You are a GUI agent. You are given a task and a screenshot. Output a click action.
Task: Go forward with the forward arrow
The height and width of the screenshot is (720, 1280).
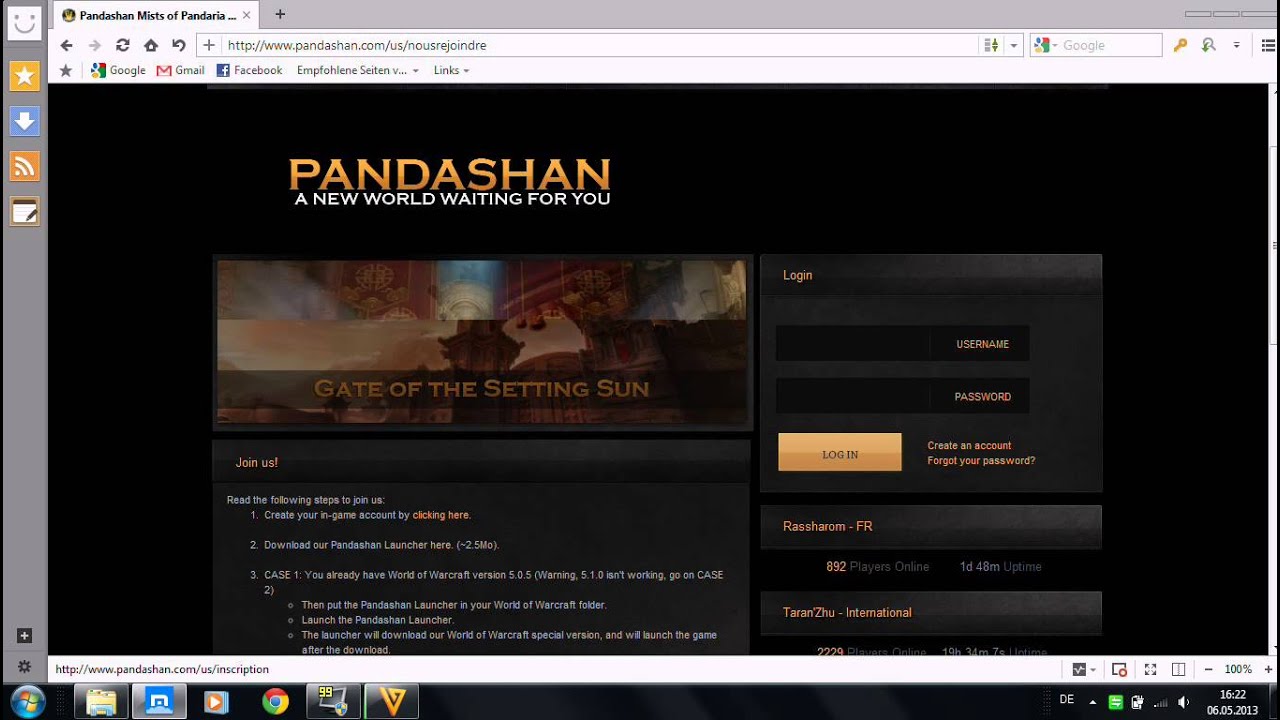pos(95,45)
